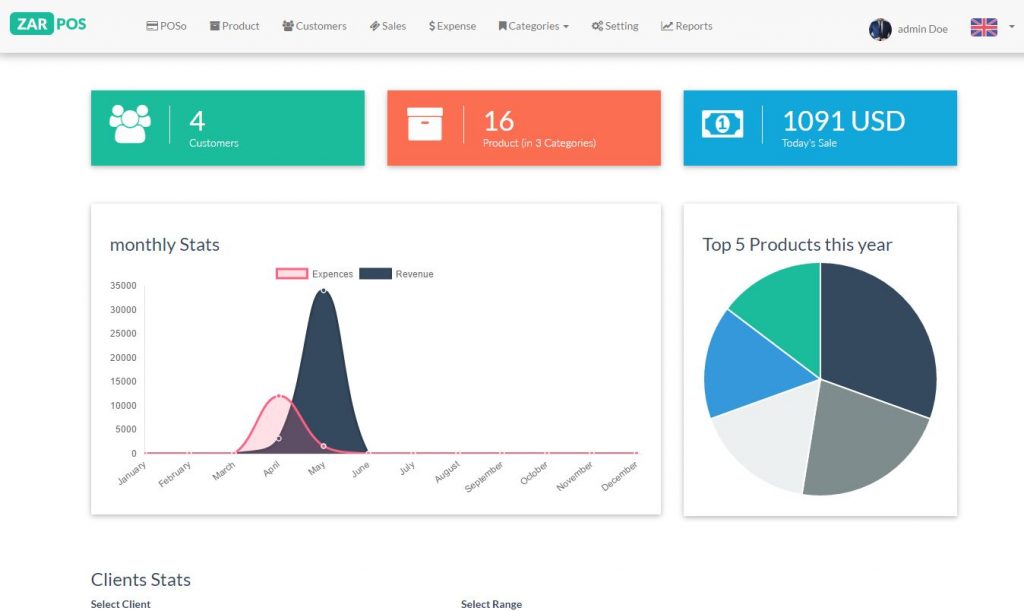
Task: Click the customers group icon in green card
Action: (130, 124)
